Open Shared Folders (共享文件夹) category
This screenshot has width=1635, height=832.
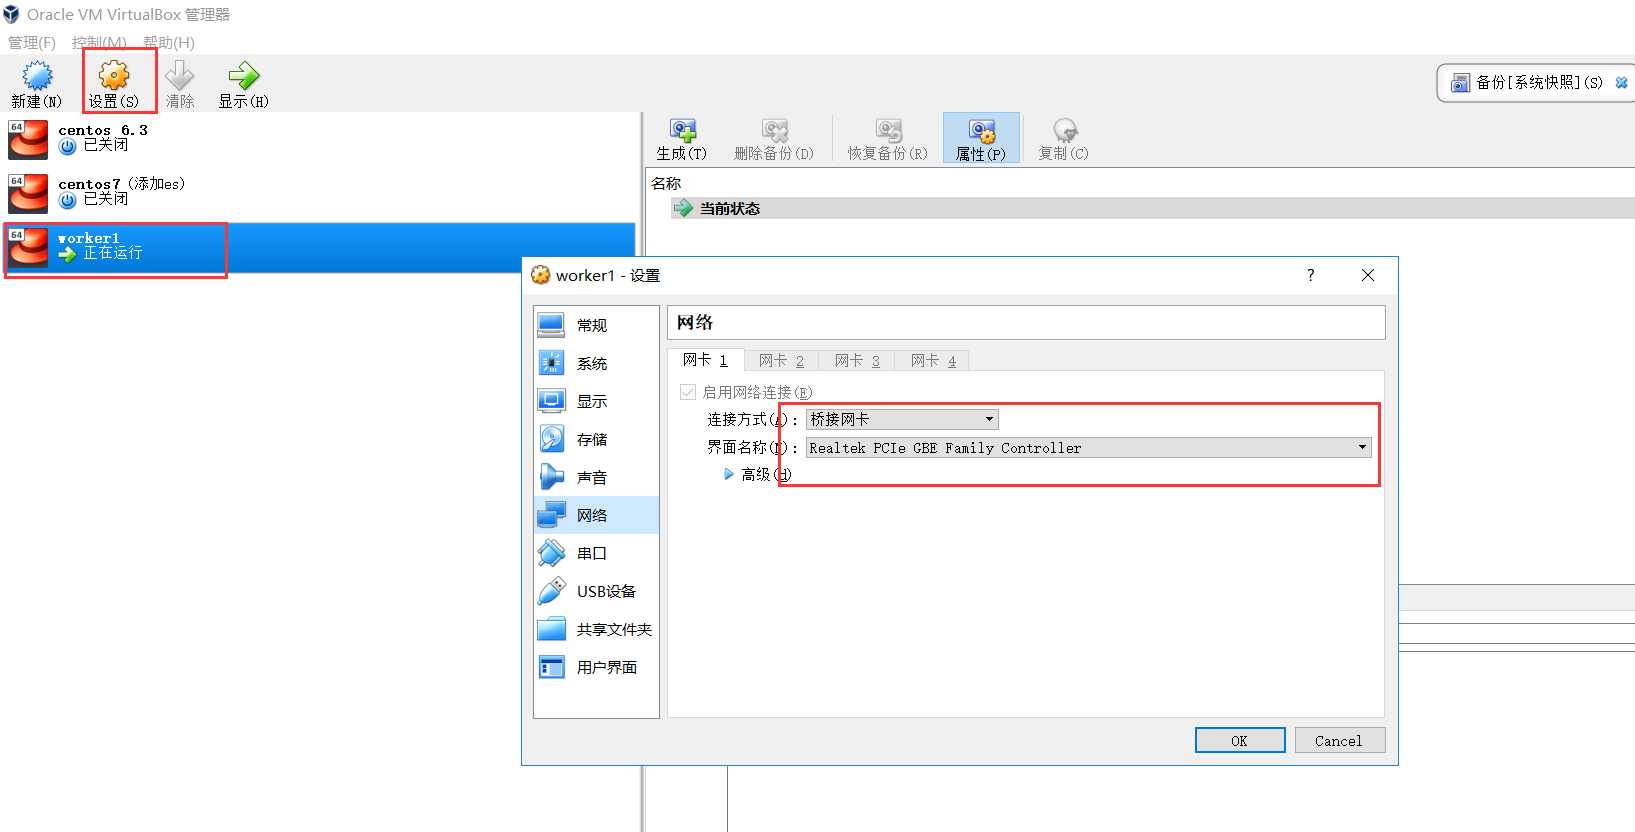tap(596, 629)
